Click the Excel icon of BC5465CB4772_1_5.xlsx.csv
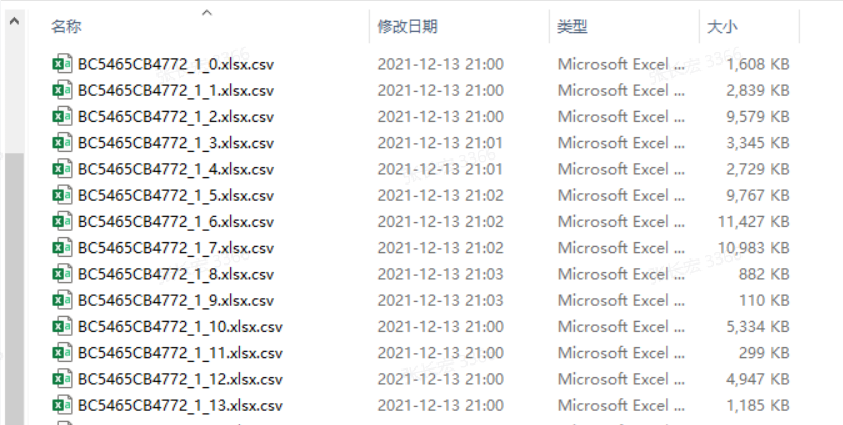The width and height of the screenshot is (843, 425). tap(62, 195)
